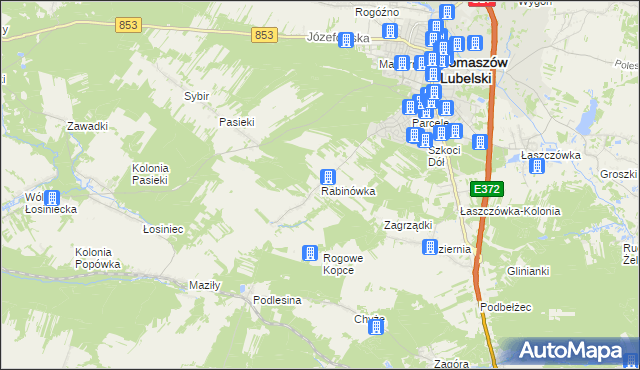Click the Glinianki label
Image resolution: width=640 pixels, height=370 pixels.
tap(528, 271)
